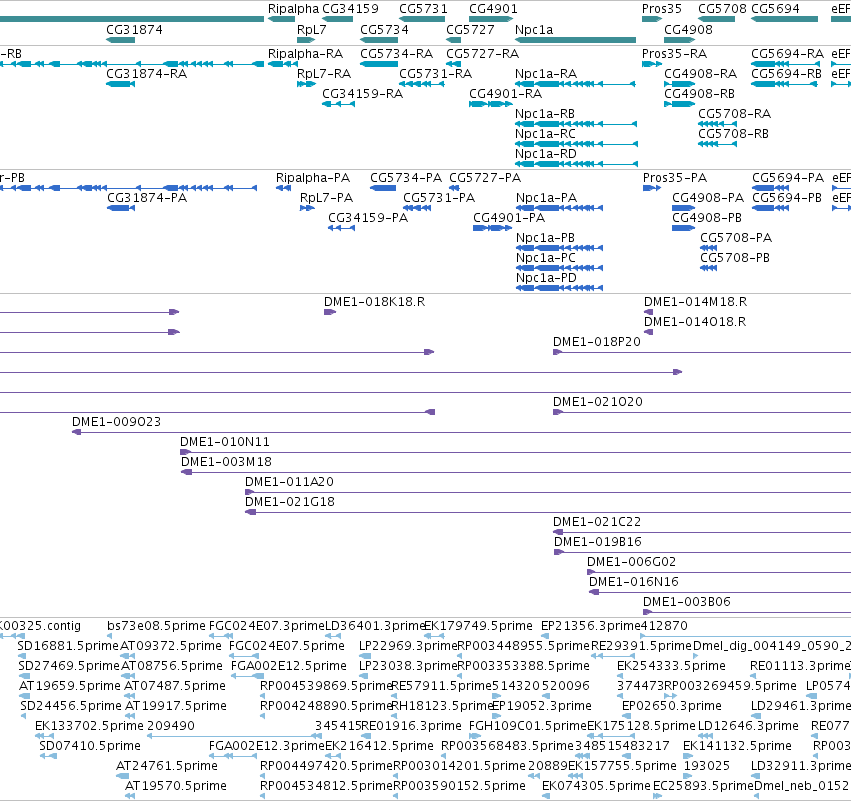851x801 pixels.
Task: Click the CG5727-RA transcript label
Action: click(482, 54)
